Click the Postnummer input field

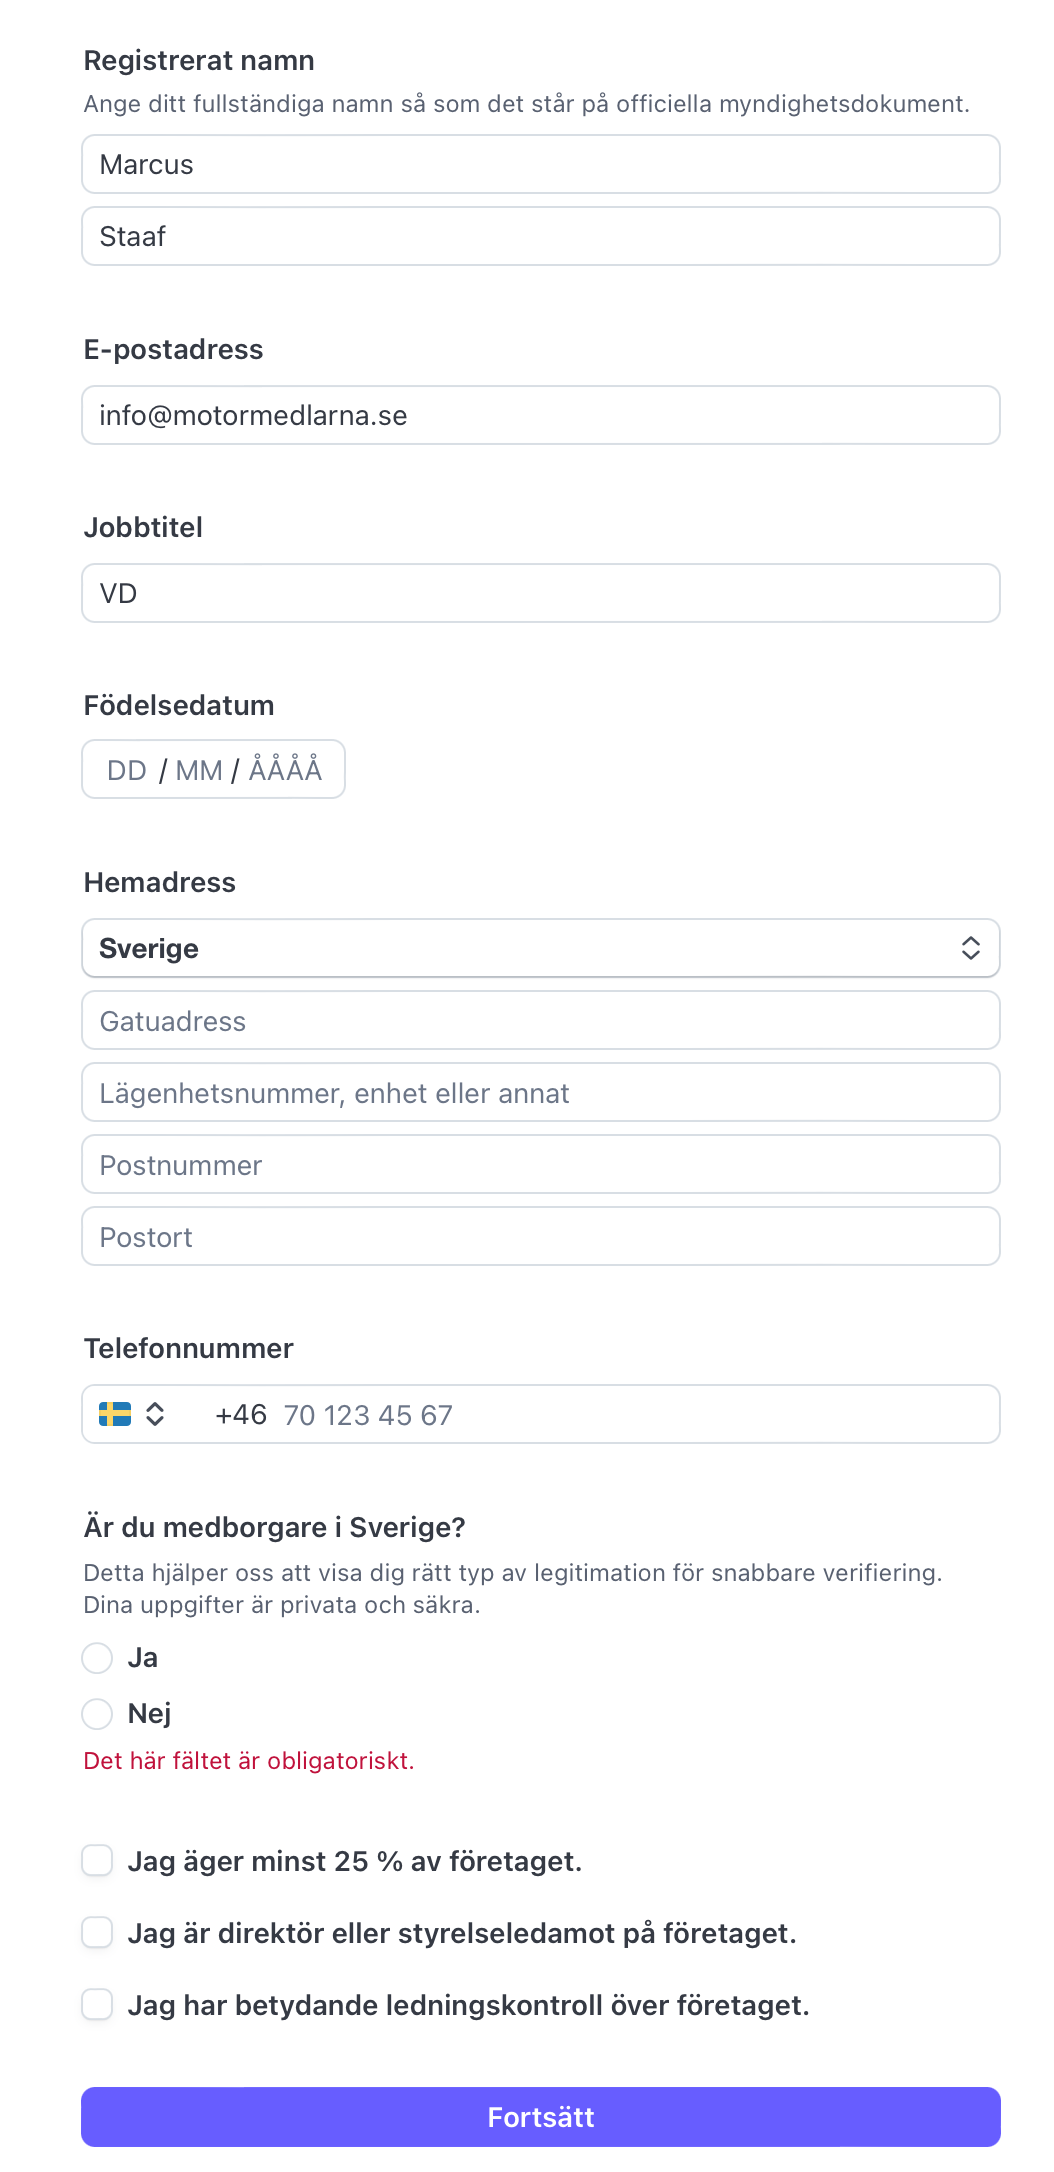(x=540, y=1165)
